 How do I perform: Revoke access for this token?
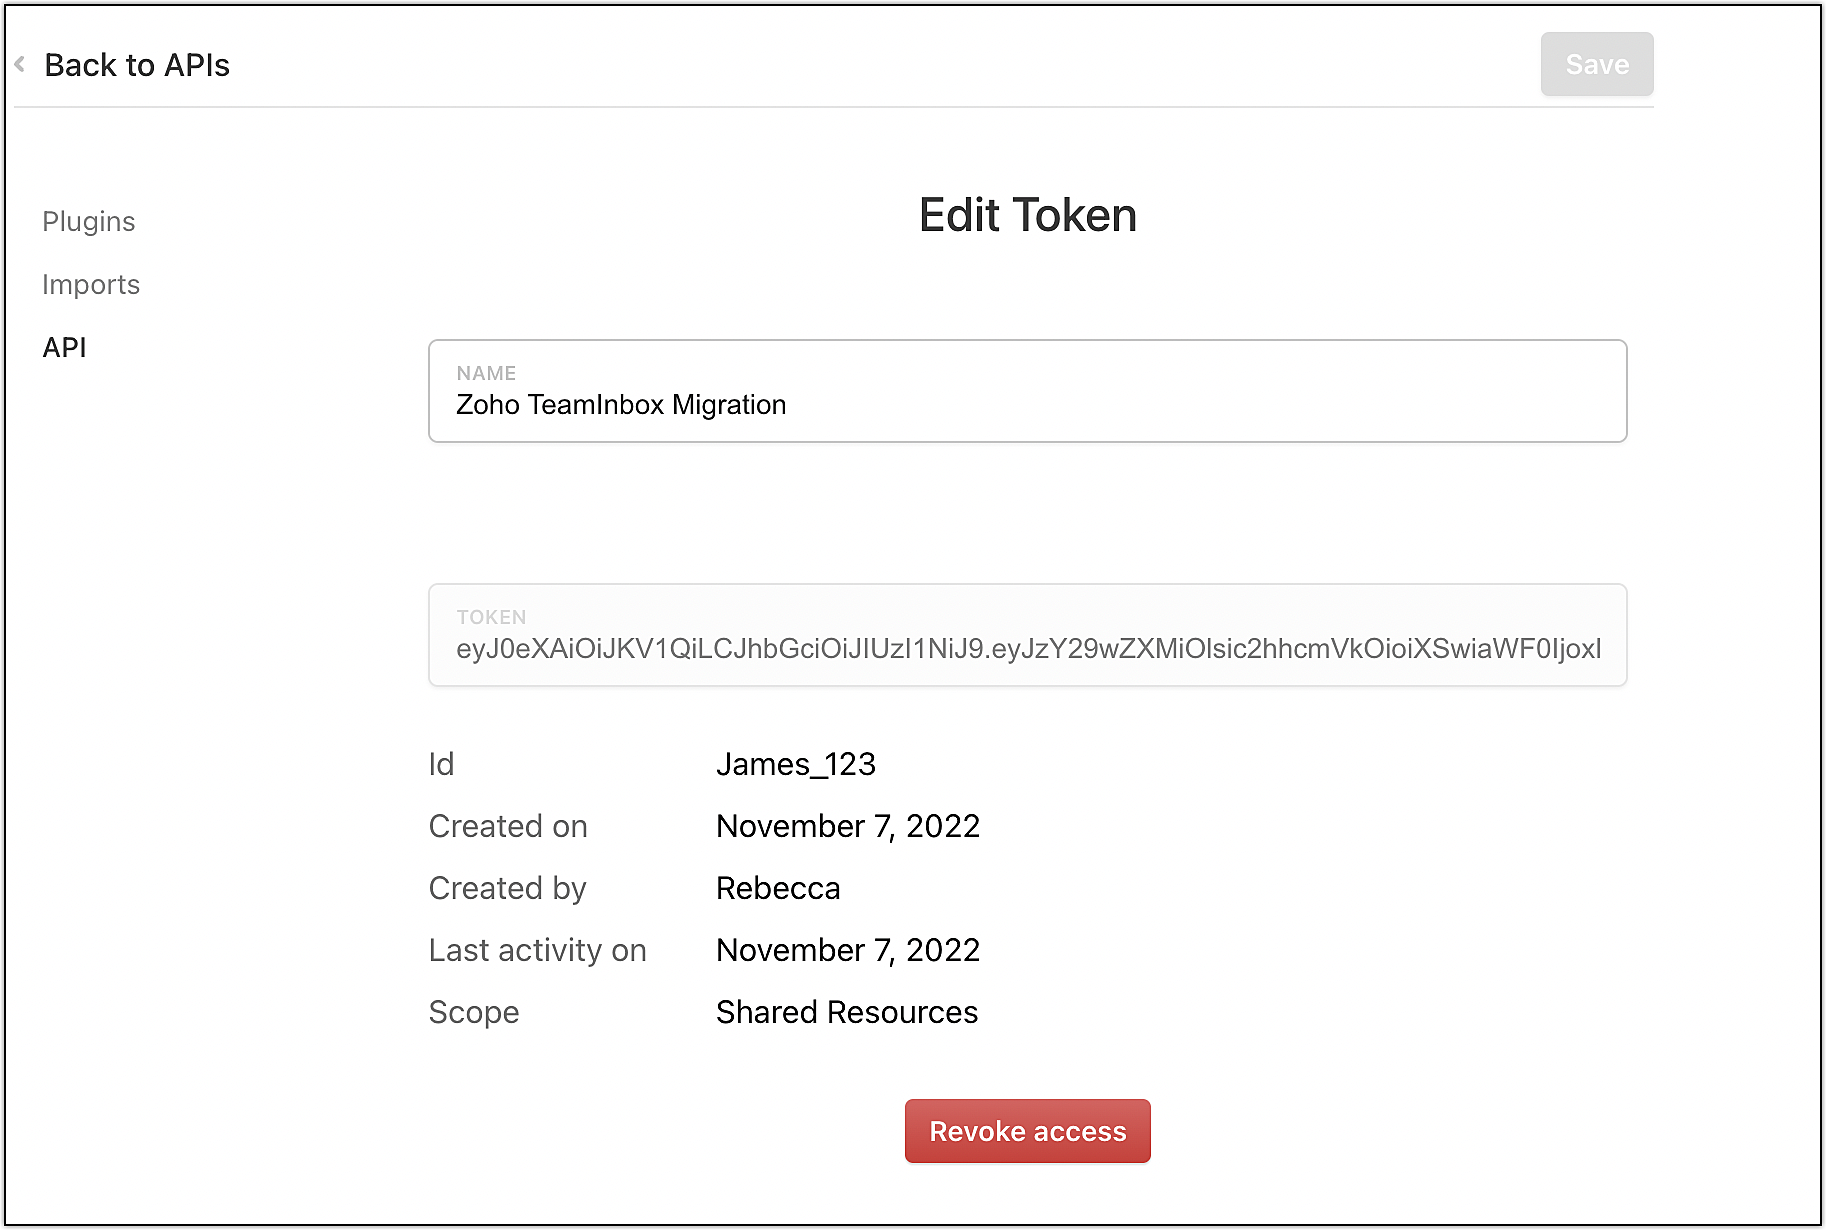pos(1027,1131)
